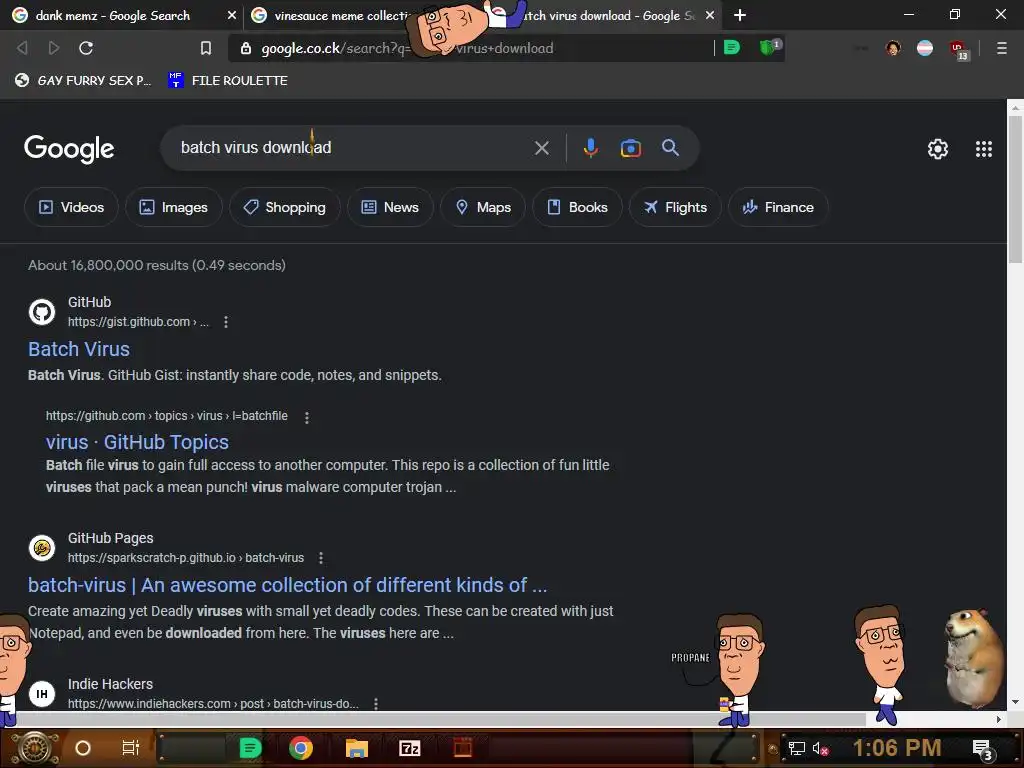Open the virus · GitHub Topics result
1024x768 pixels.
pyautogui.click(x=137, y=442)
